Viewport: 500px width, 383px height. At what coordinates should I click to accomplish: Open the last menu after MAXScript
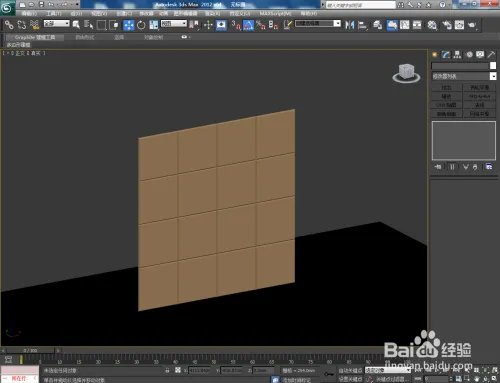[309, 14]
